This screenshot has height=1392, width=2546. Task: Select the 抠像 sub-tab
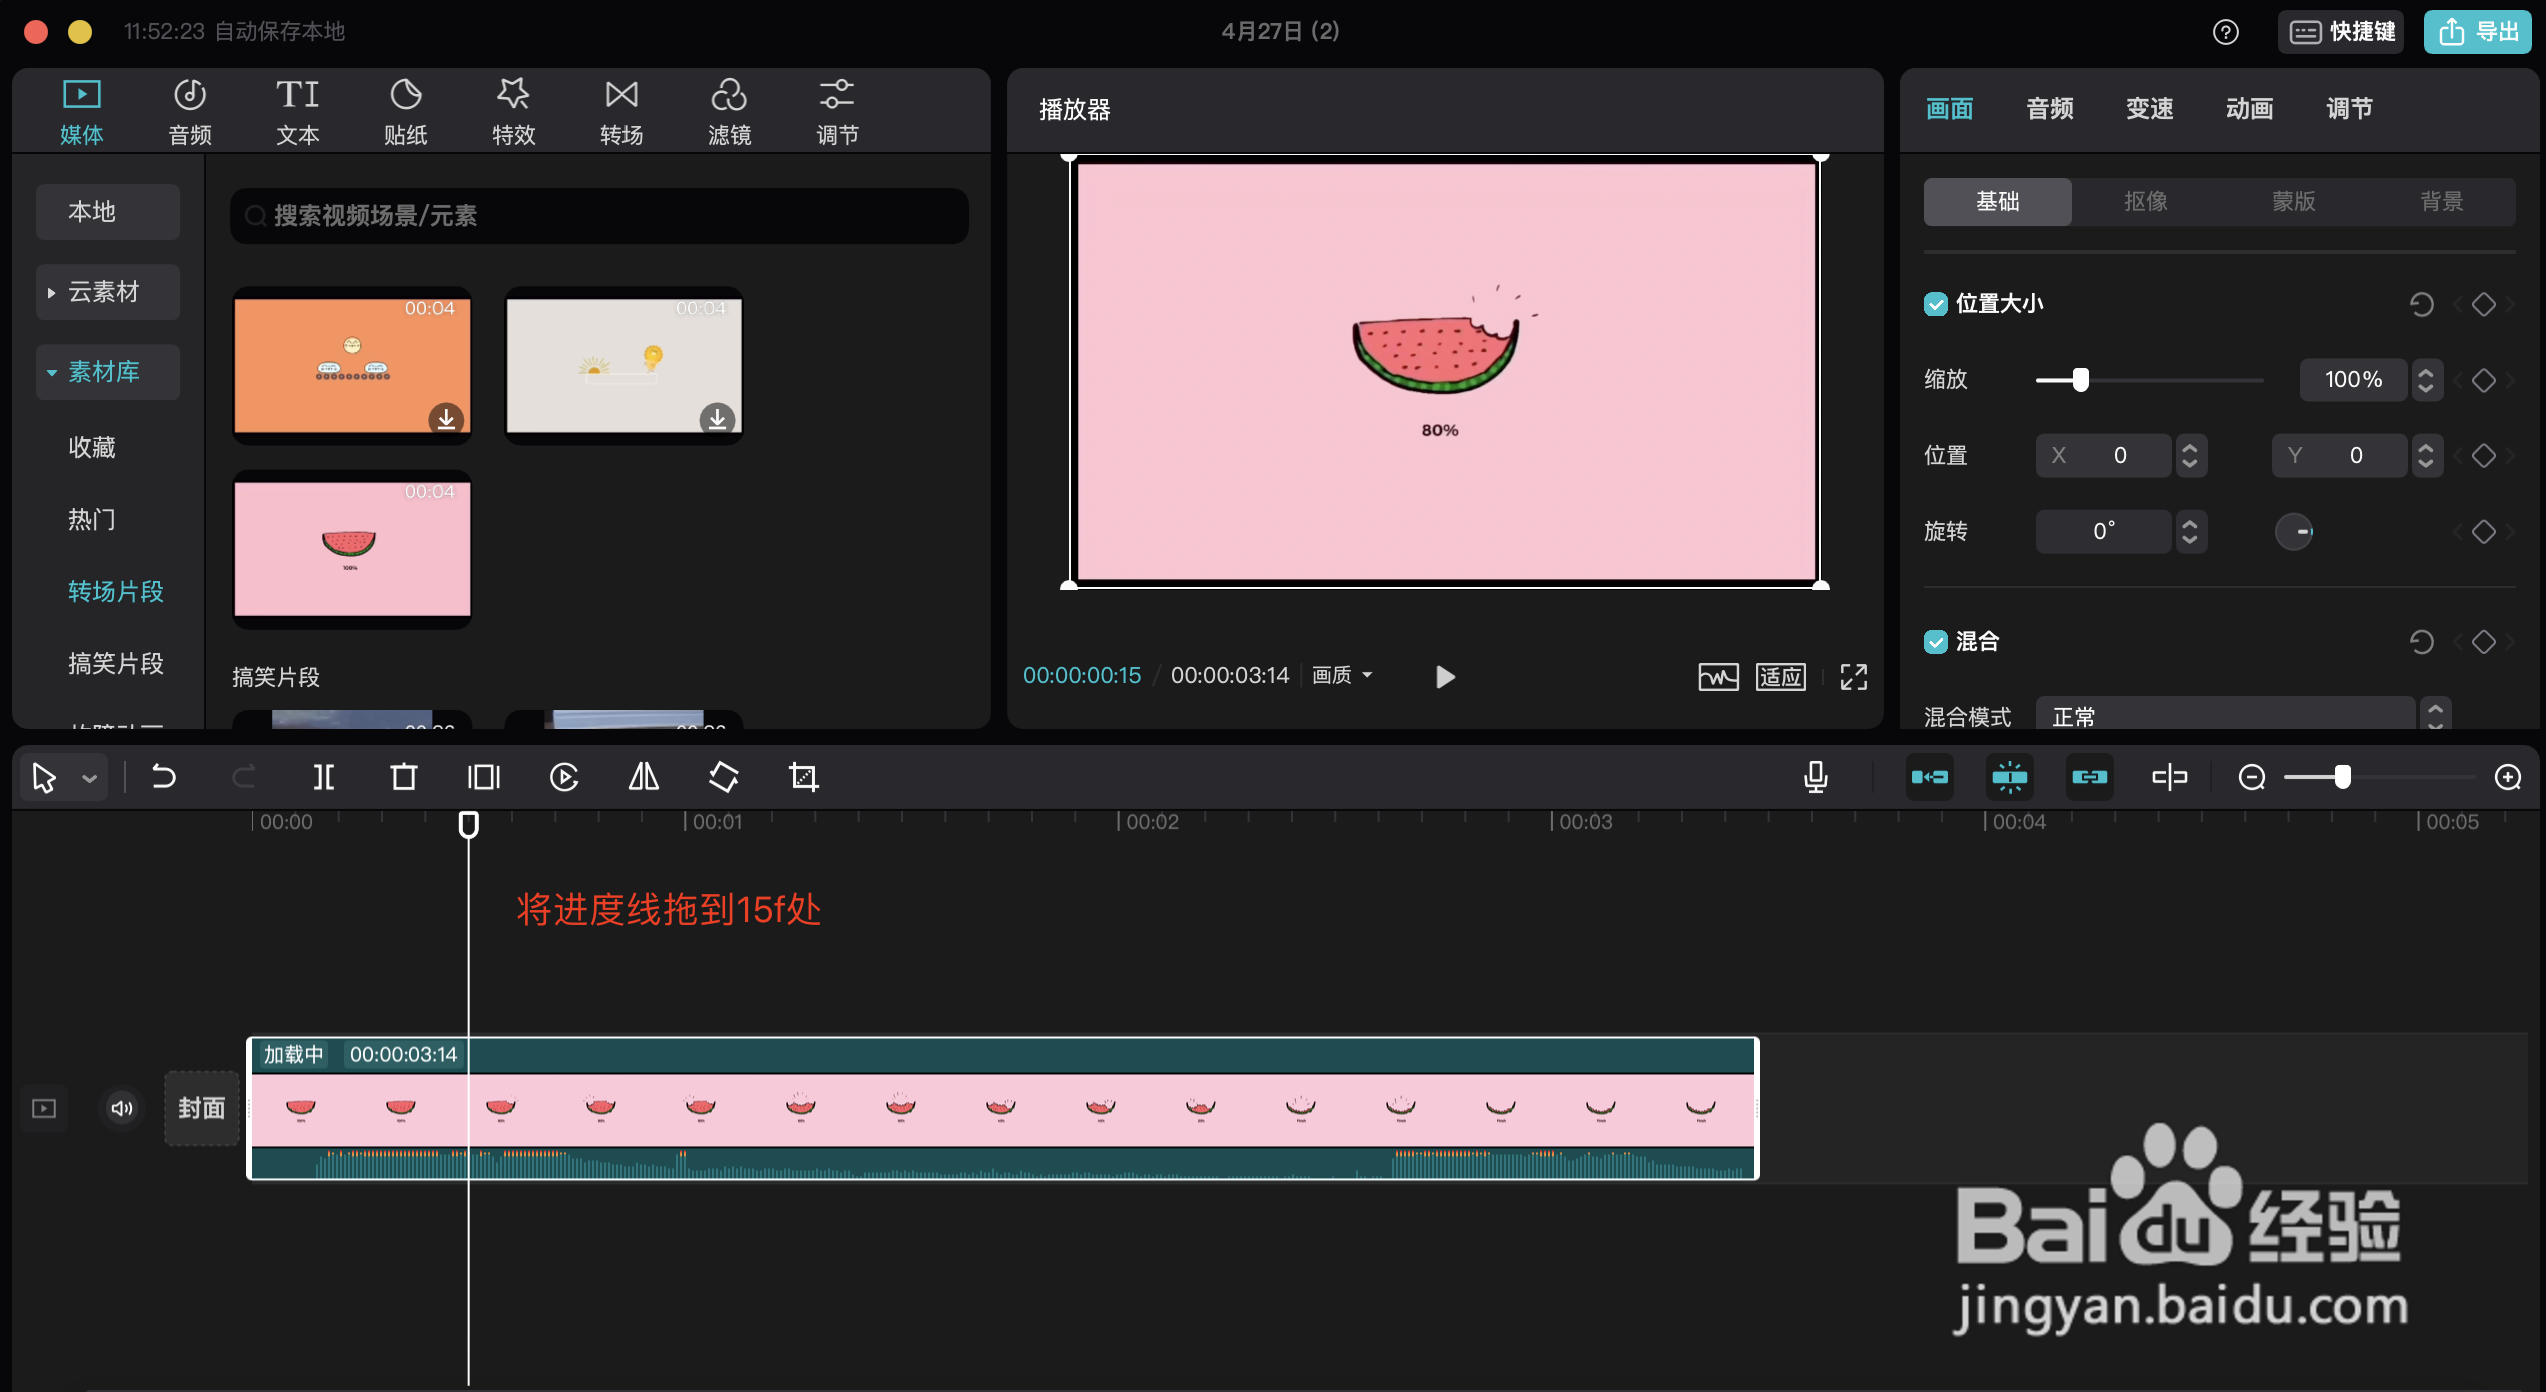coord(2146,202)
